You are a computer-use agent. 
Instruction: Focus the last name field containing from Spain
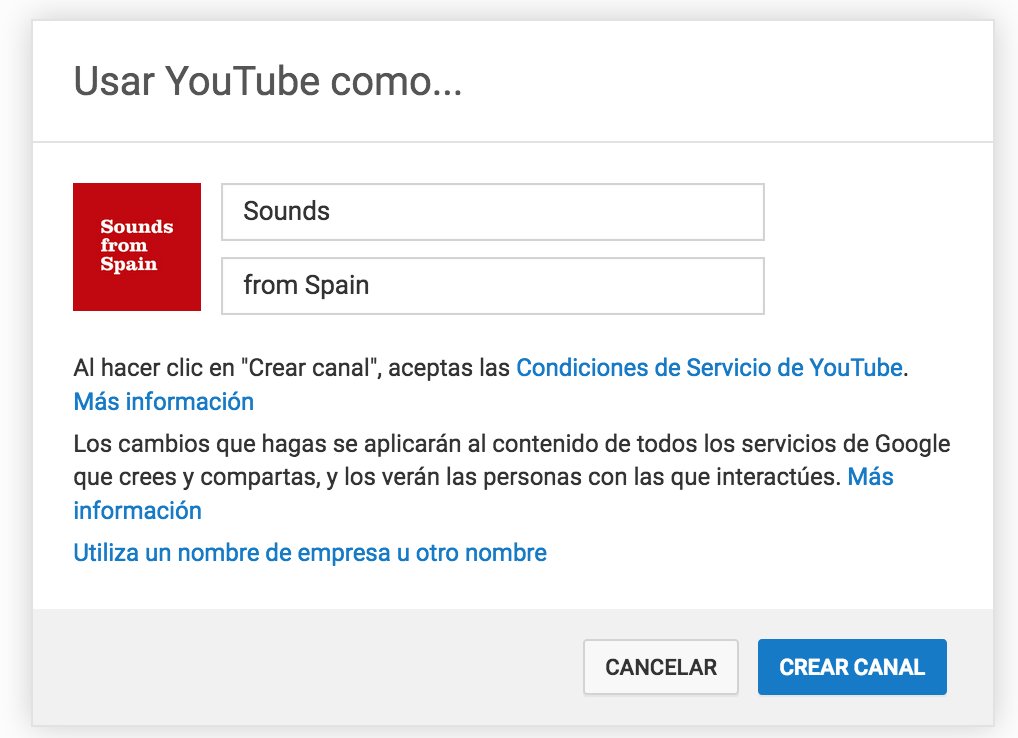[493, 286]
